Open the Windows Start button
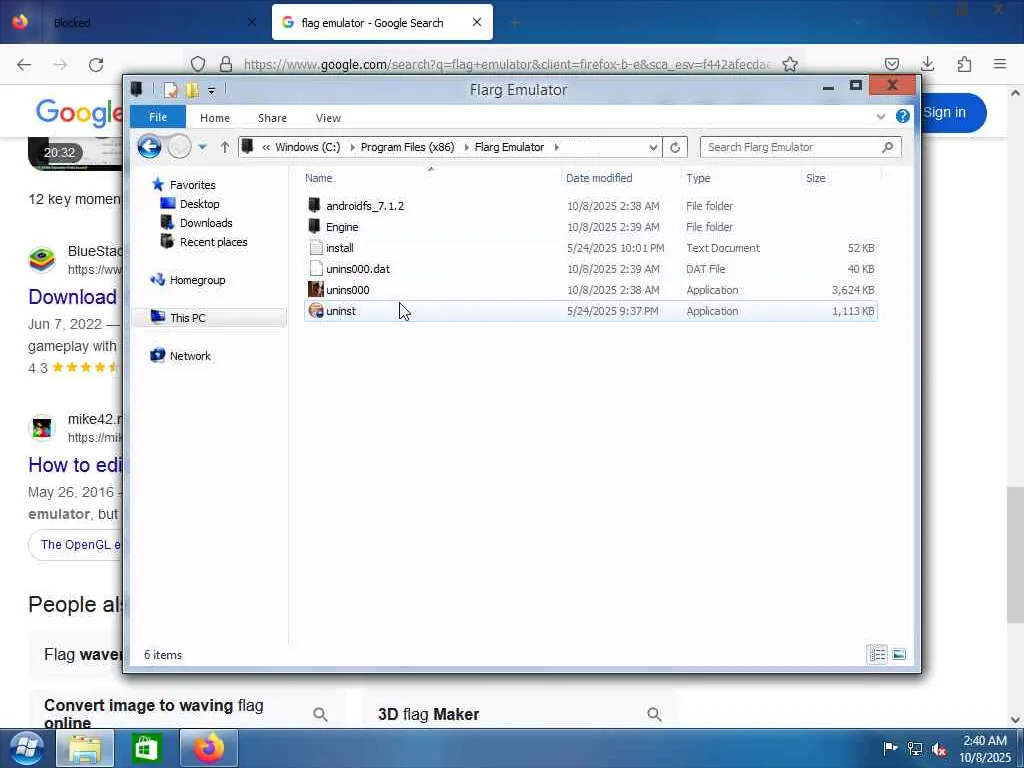The image size is (1024, 768). tap(26, 748)
